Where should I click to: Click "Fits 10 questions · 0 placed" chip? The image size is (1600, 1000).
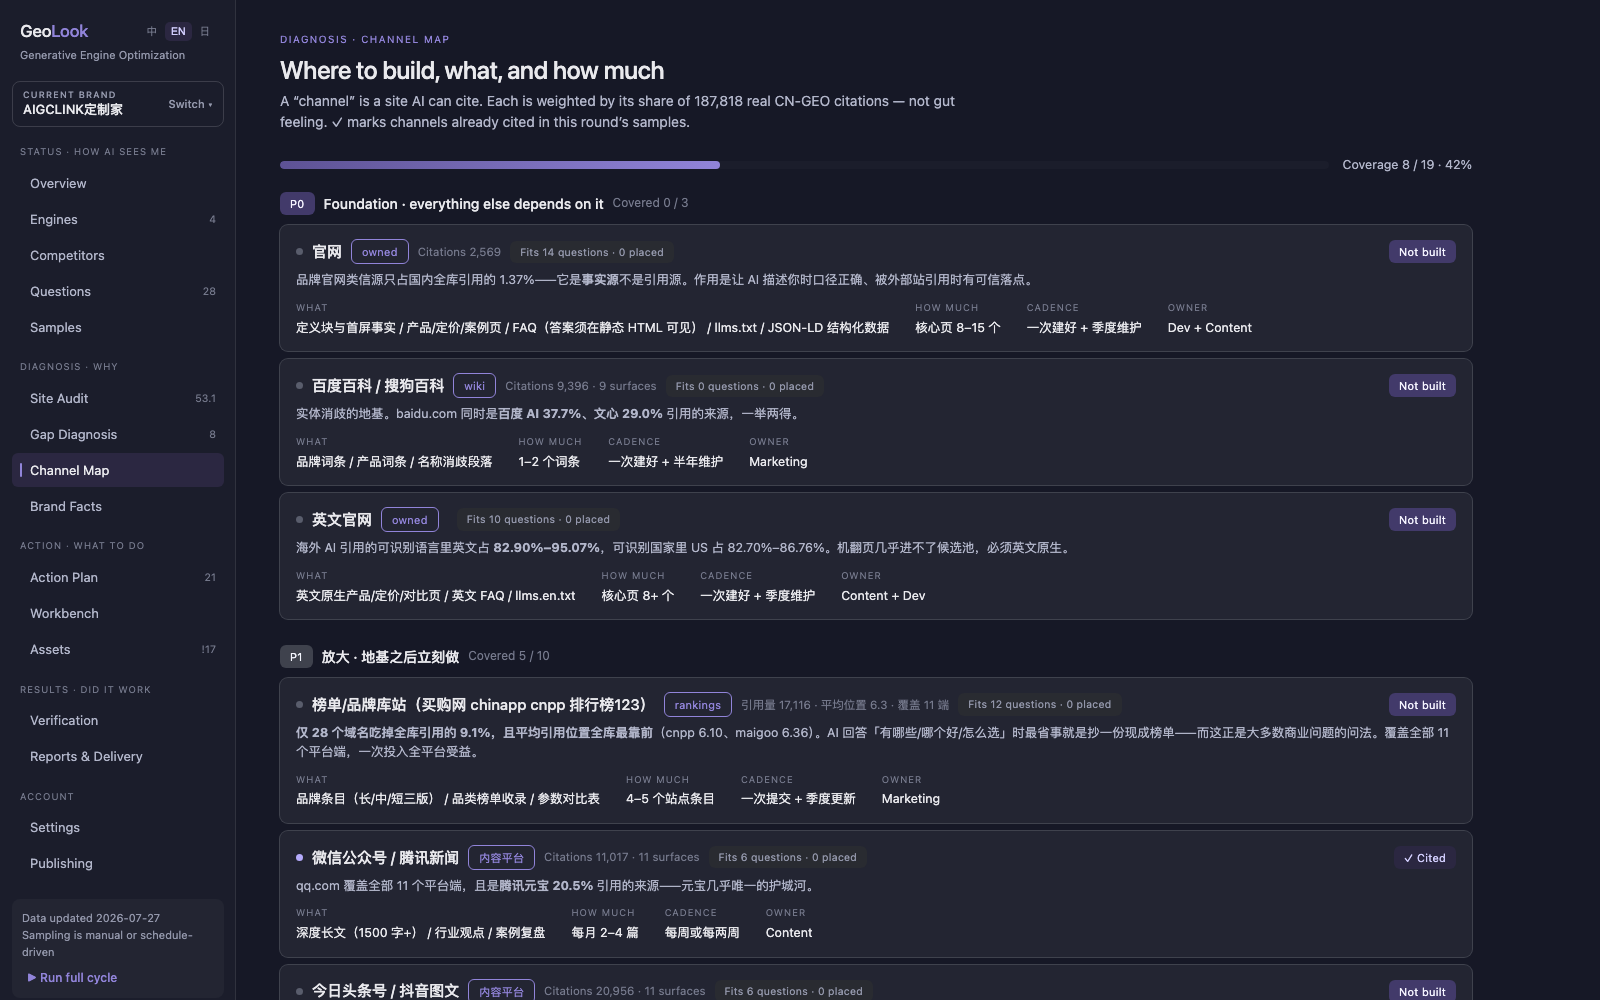[538, 520]
